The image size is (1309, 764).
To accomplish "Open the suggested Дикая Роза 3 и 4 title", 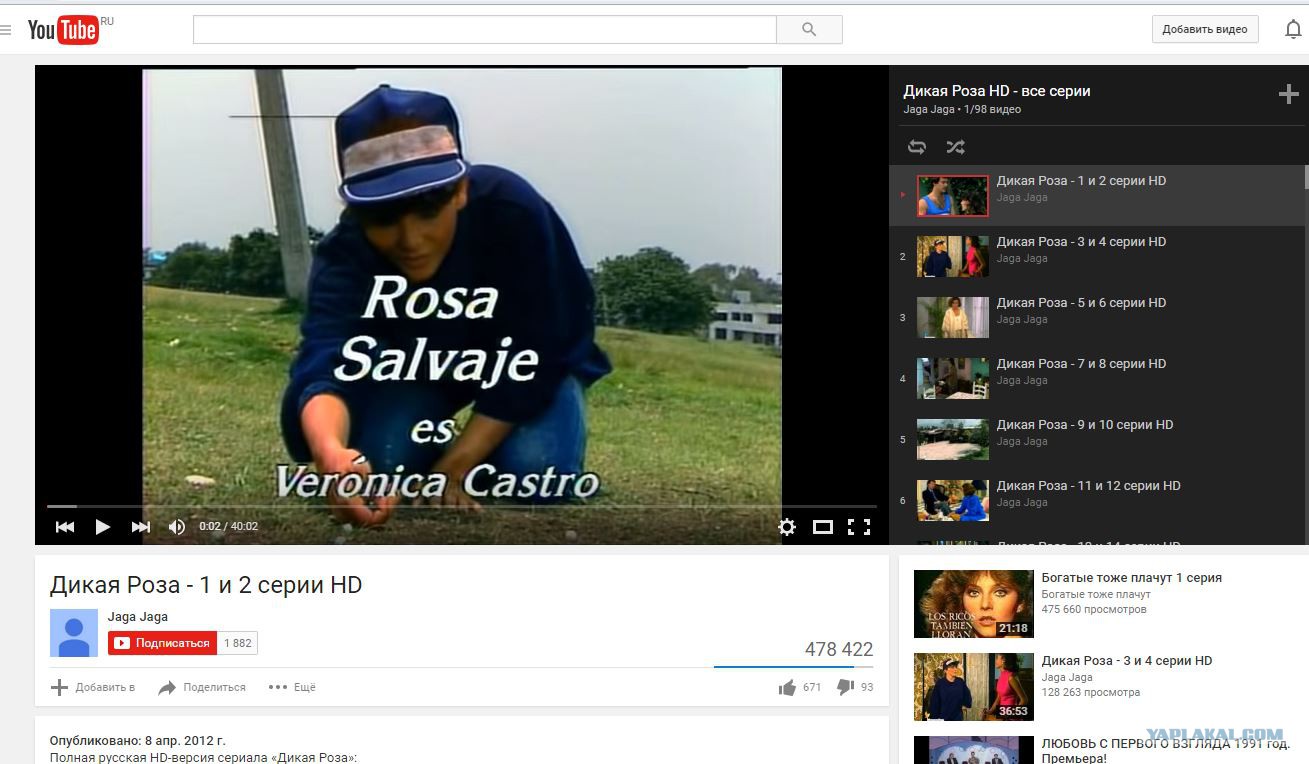I will click(x=1127, y=661).
